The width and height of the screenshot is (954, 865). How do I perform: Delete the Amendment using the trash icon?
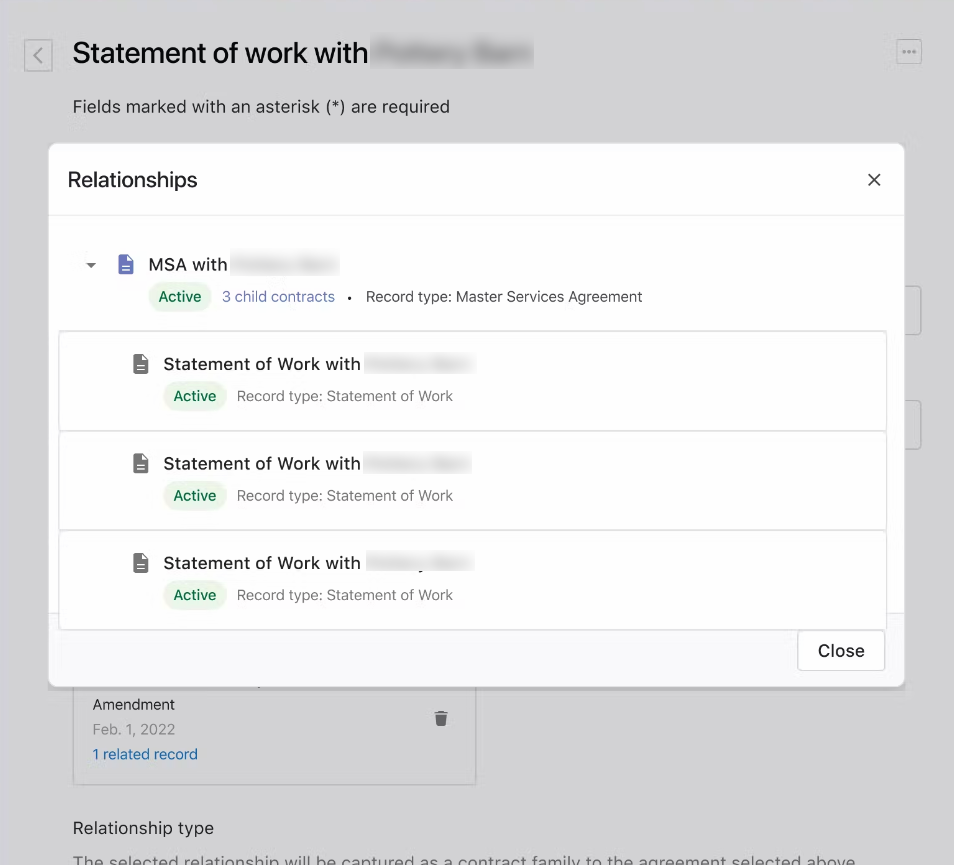[x=441, y=718]
